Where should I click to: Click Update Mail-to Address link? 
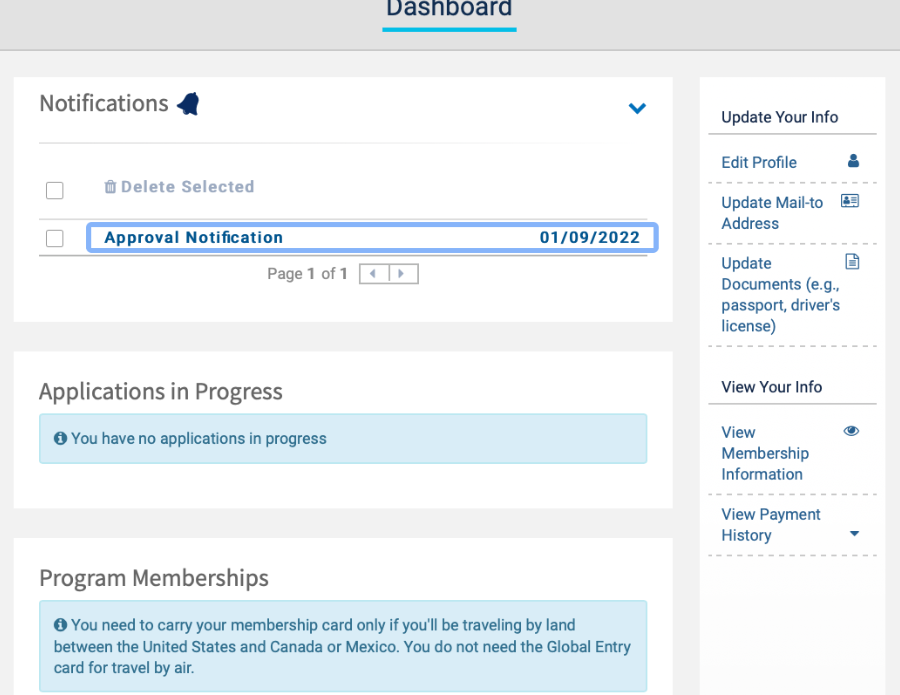point(772,213)
